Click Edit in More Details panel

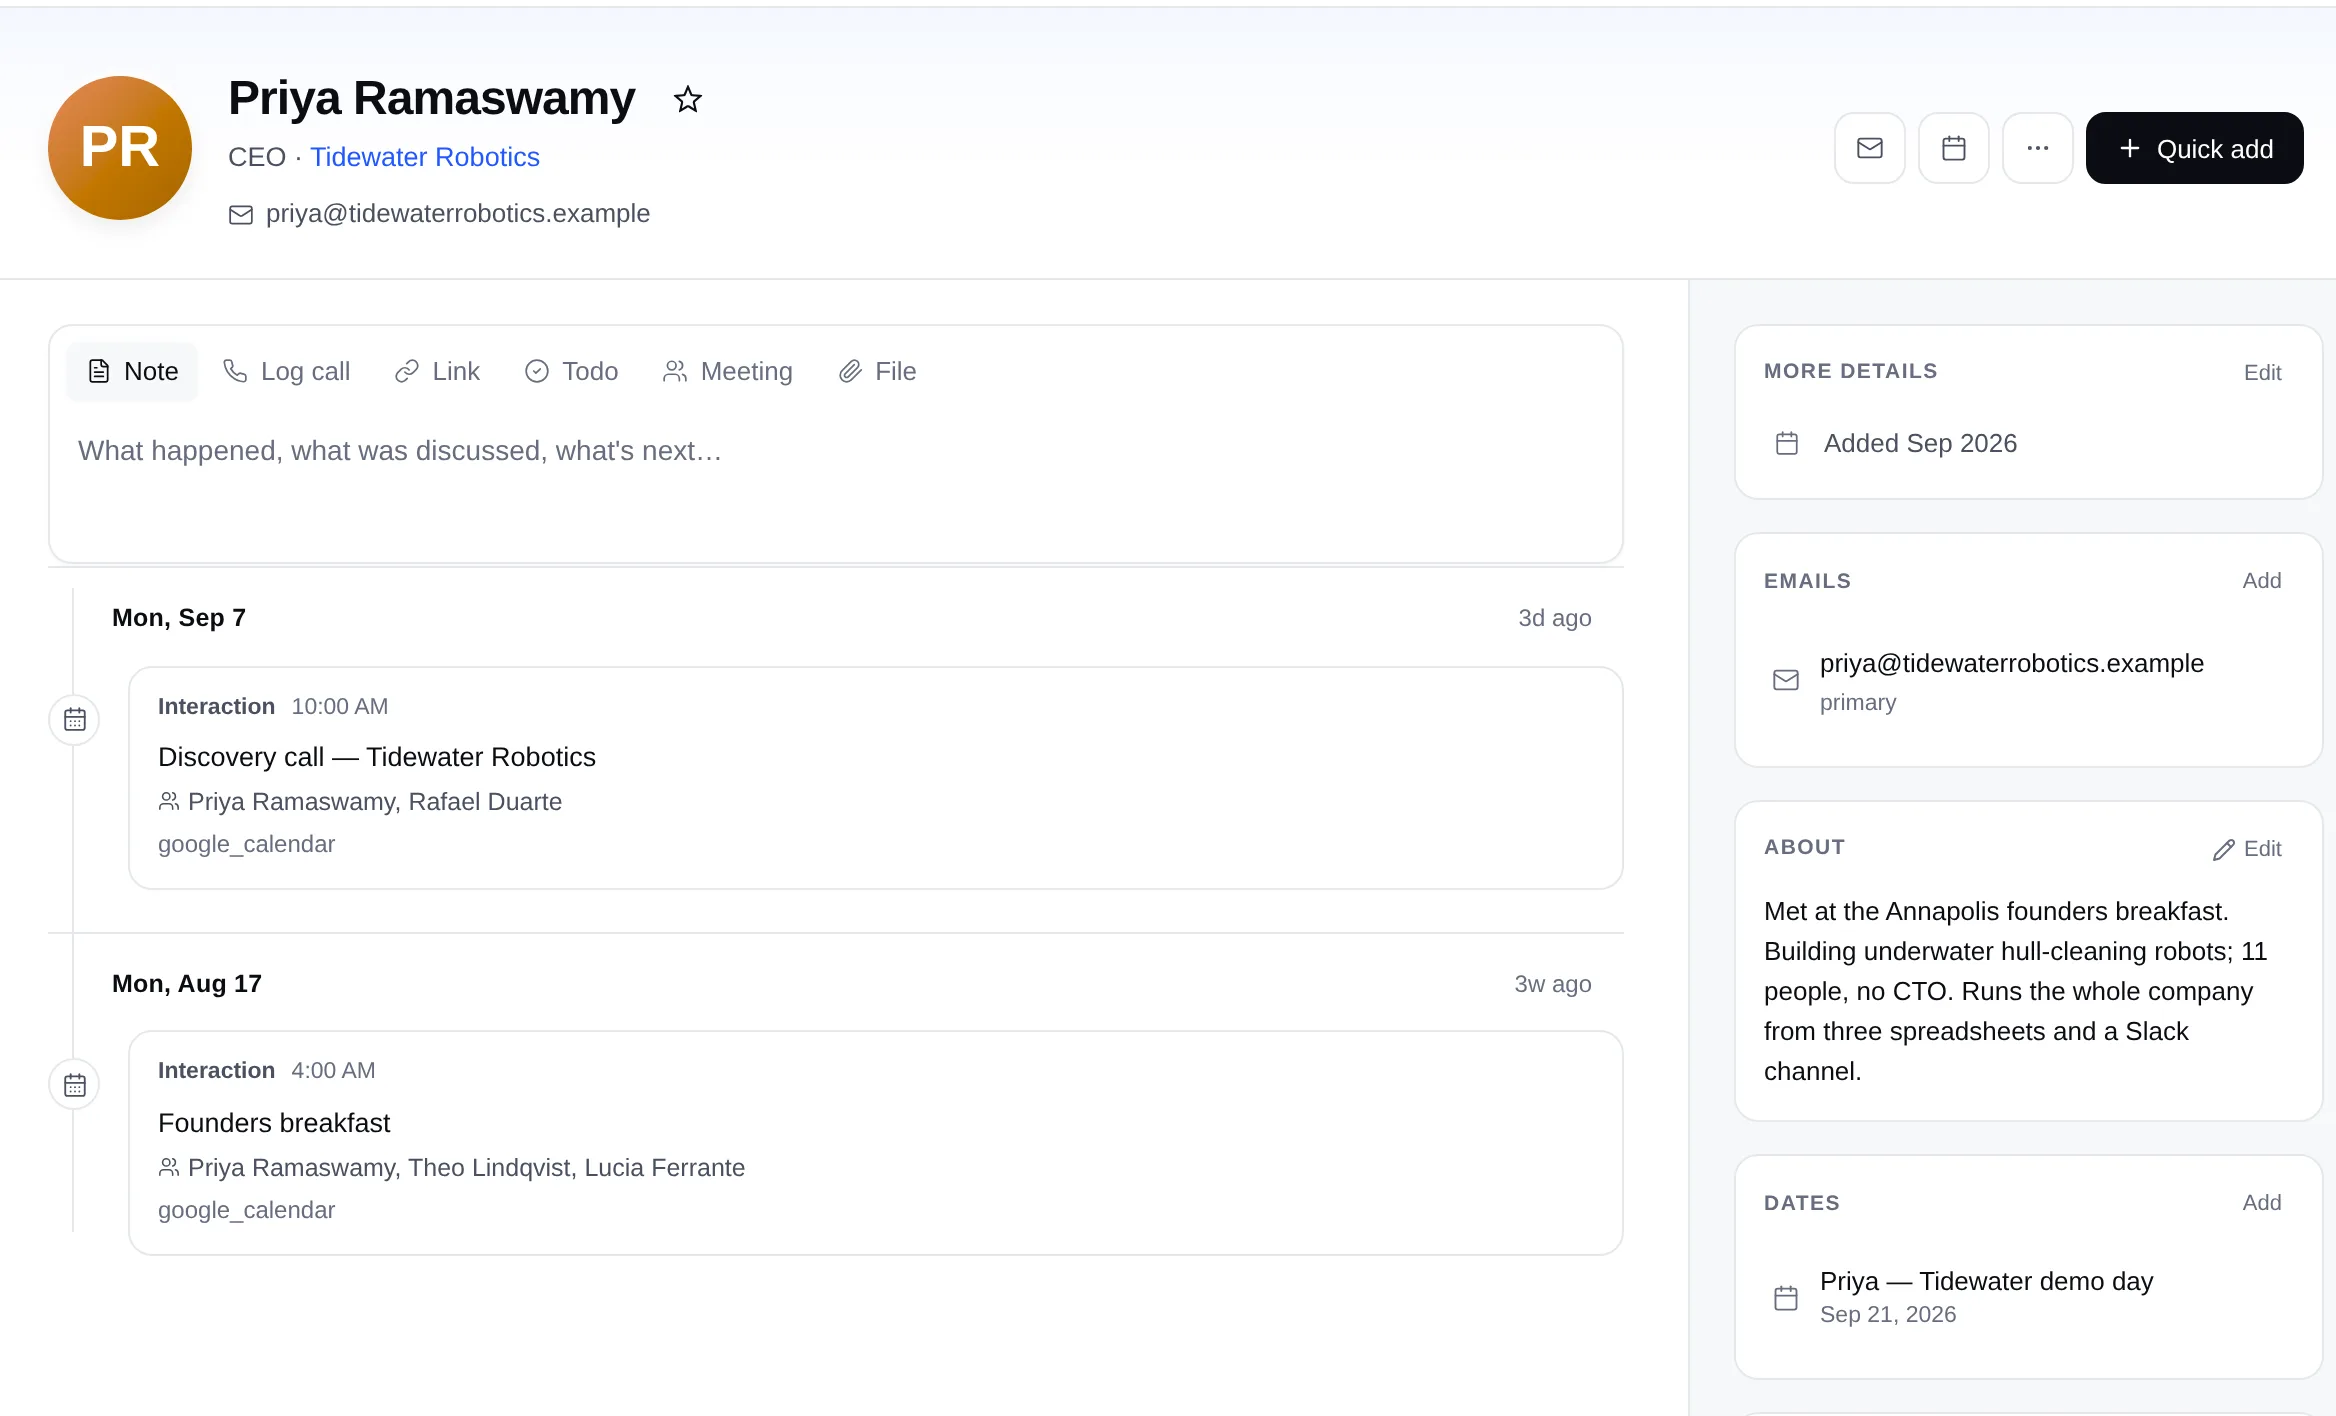(x=2262, y=372)
